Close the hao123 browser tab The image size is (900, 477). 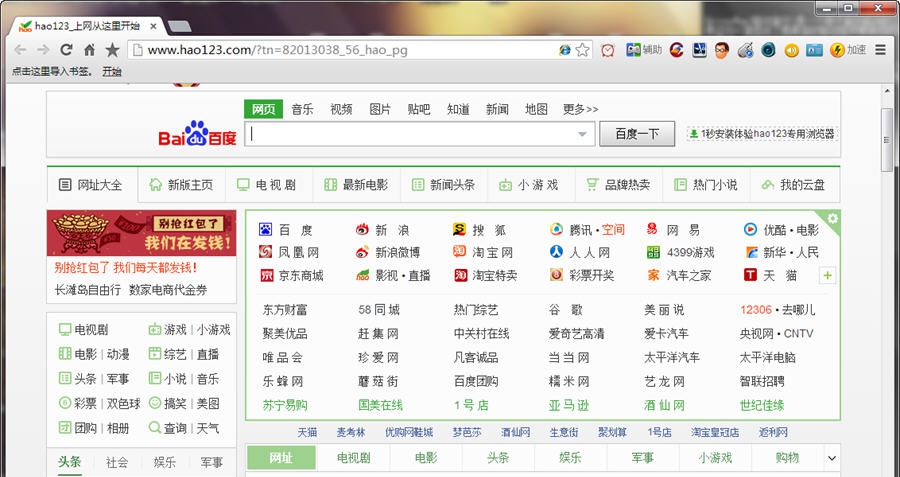[x=154, y=26]
